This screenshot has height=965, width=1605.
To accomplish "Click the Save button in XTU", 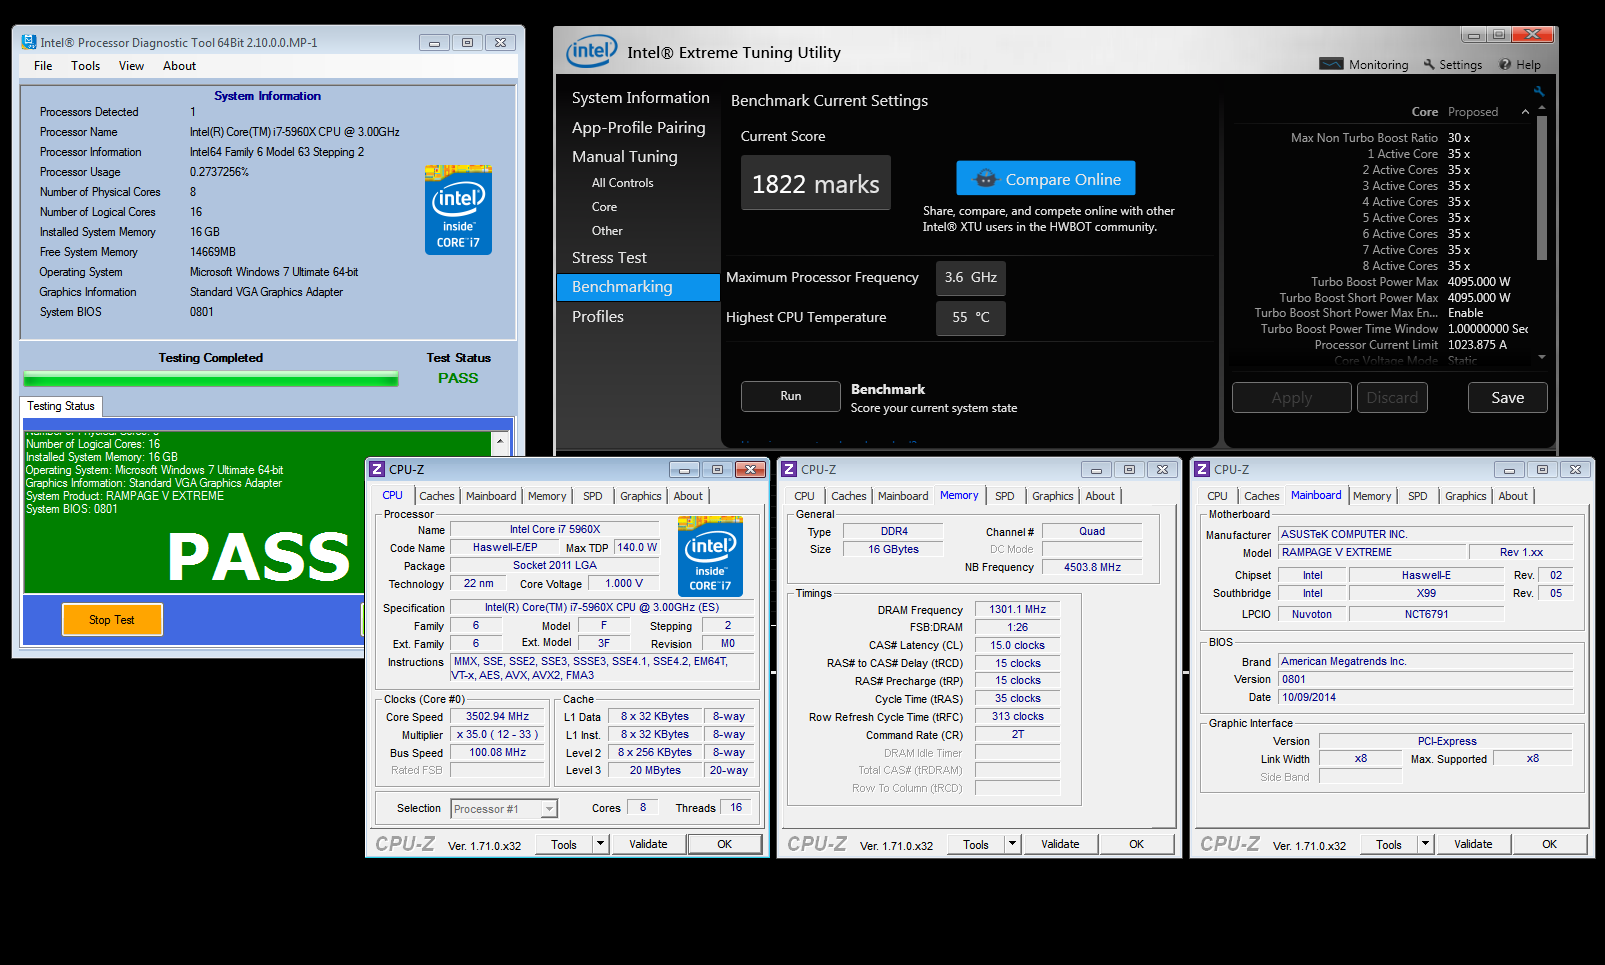I will (x=1507, y=398).
